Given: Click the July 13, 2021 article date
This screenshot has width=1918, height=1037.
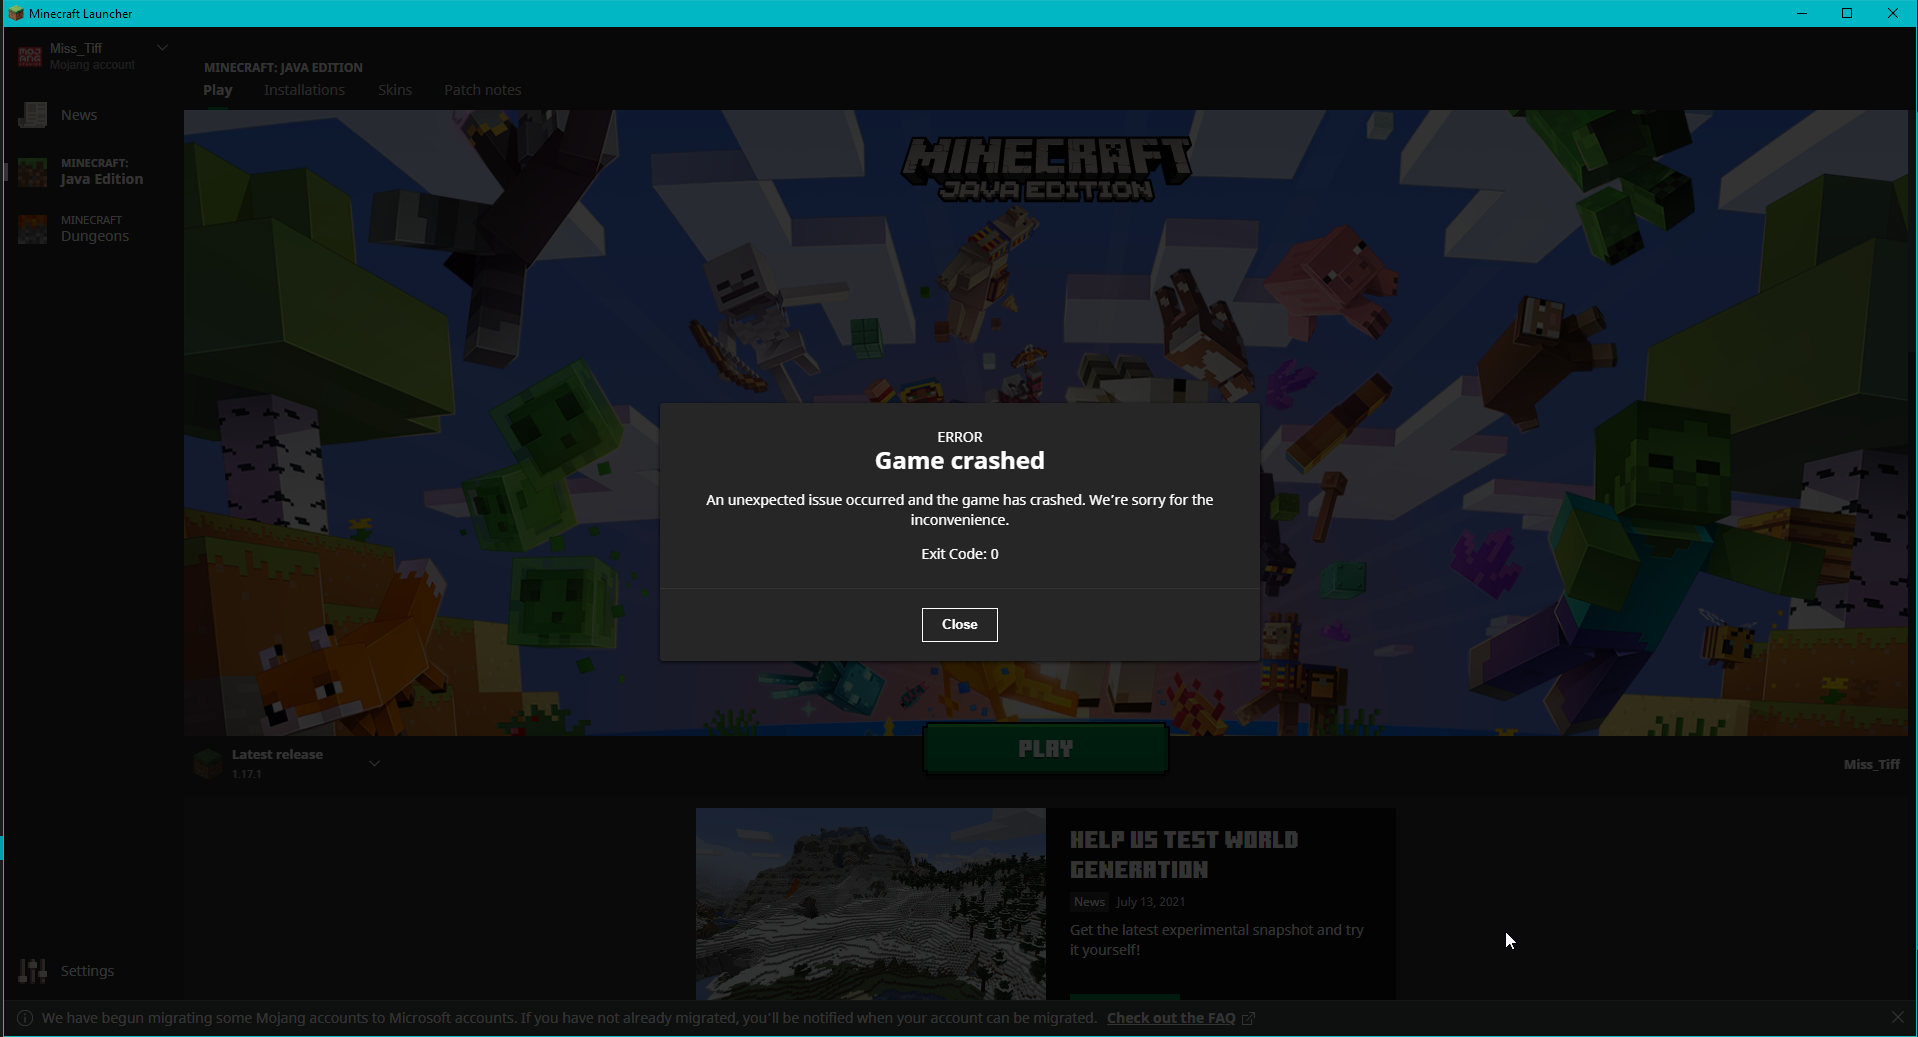Looking at the screenshot, I should pos(1151,902).
